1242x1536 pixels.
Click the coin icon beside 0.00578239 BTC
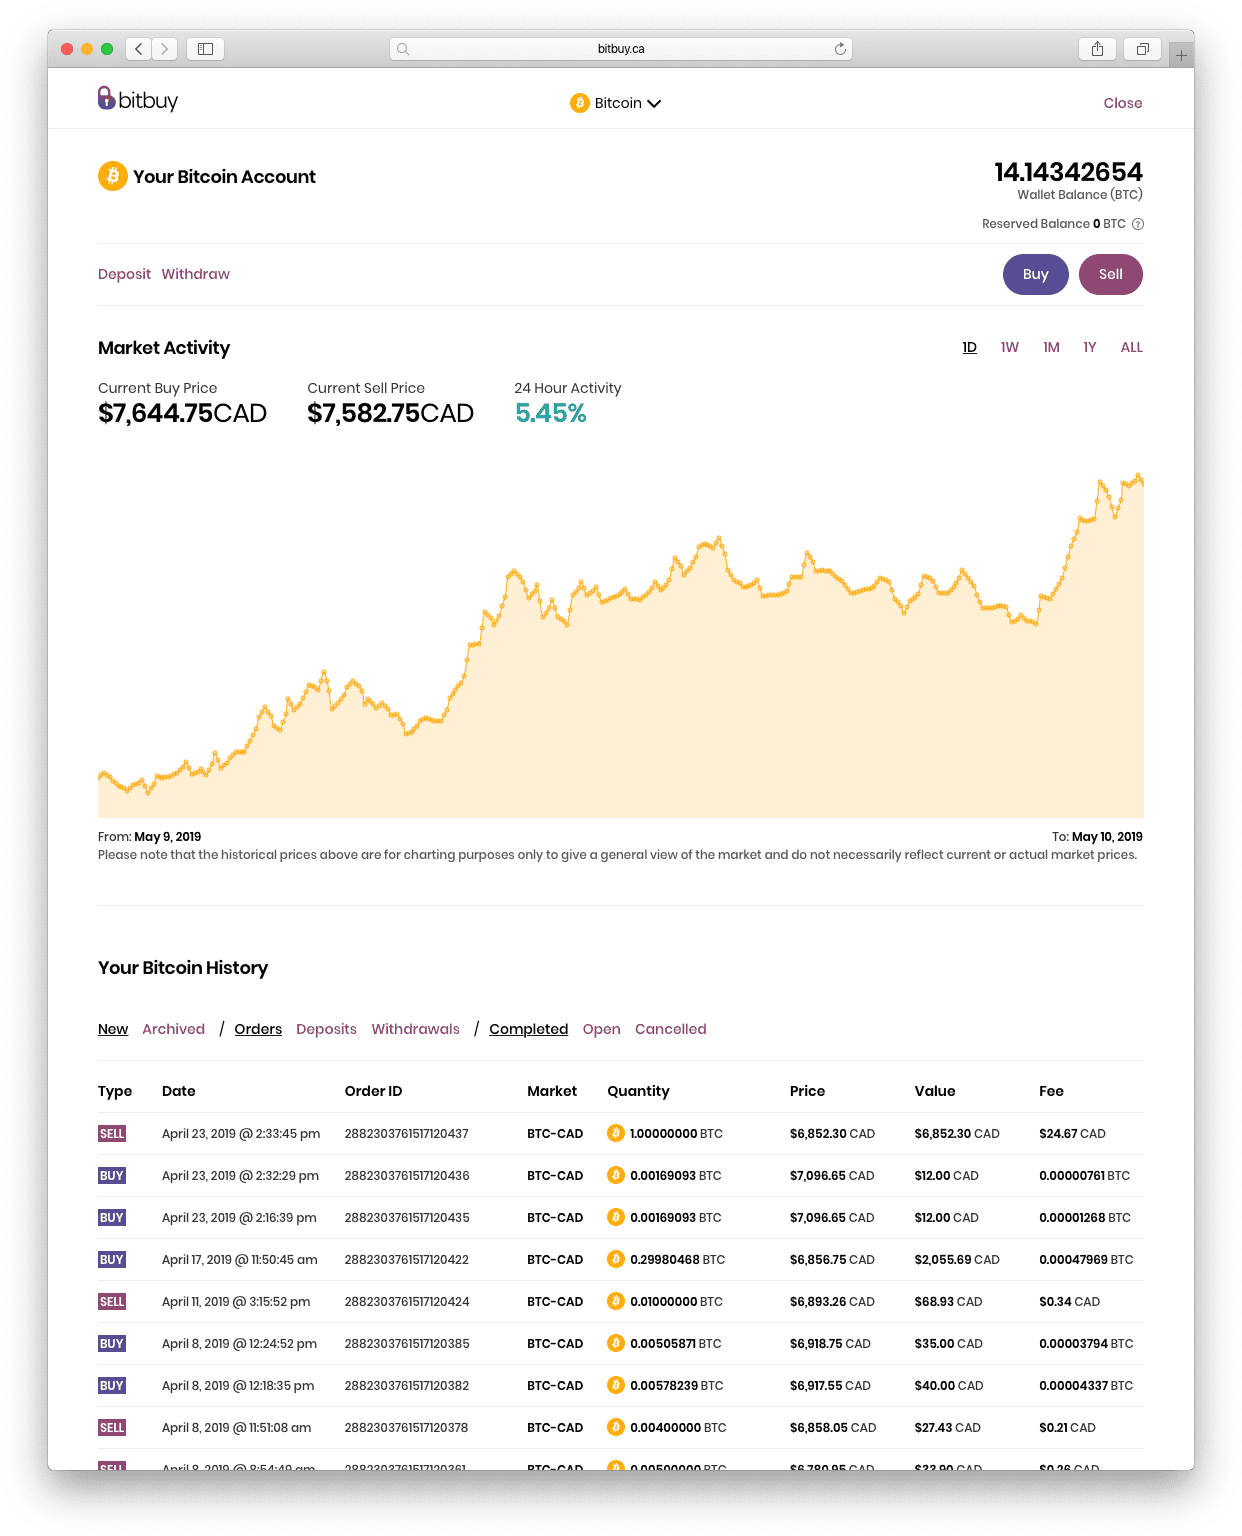point(616,1385)
